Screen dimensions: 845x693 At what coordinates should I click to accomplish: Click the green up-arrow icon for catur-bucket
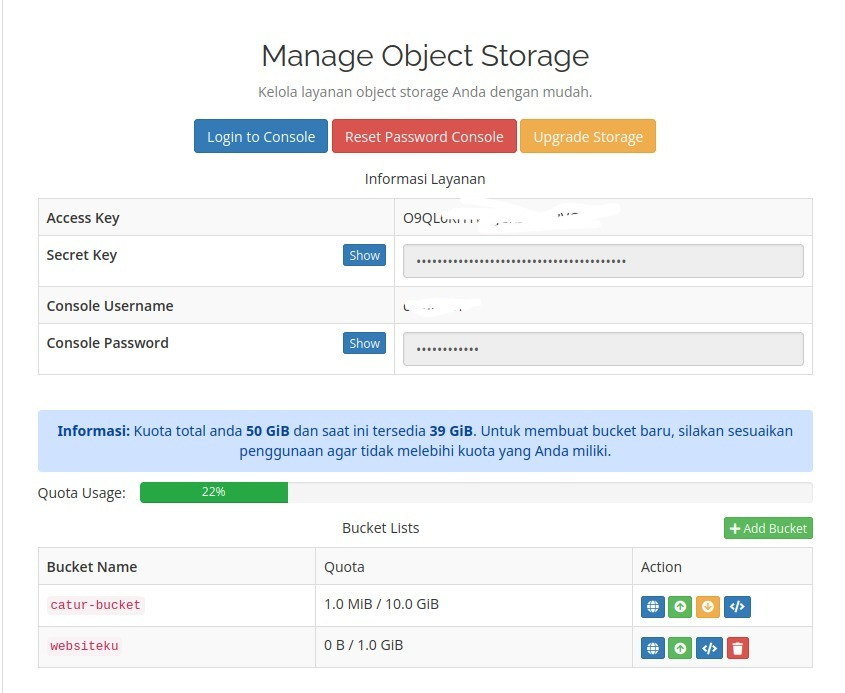[680, 606]
